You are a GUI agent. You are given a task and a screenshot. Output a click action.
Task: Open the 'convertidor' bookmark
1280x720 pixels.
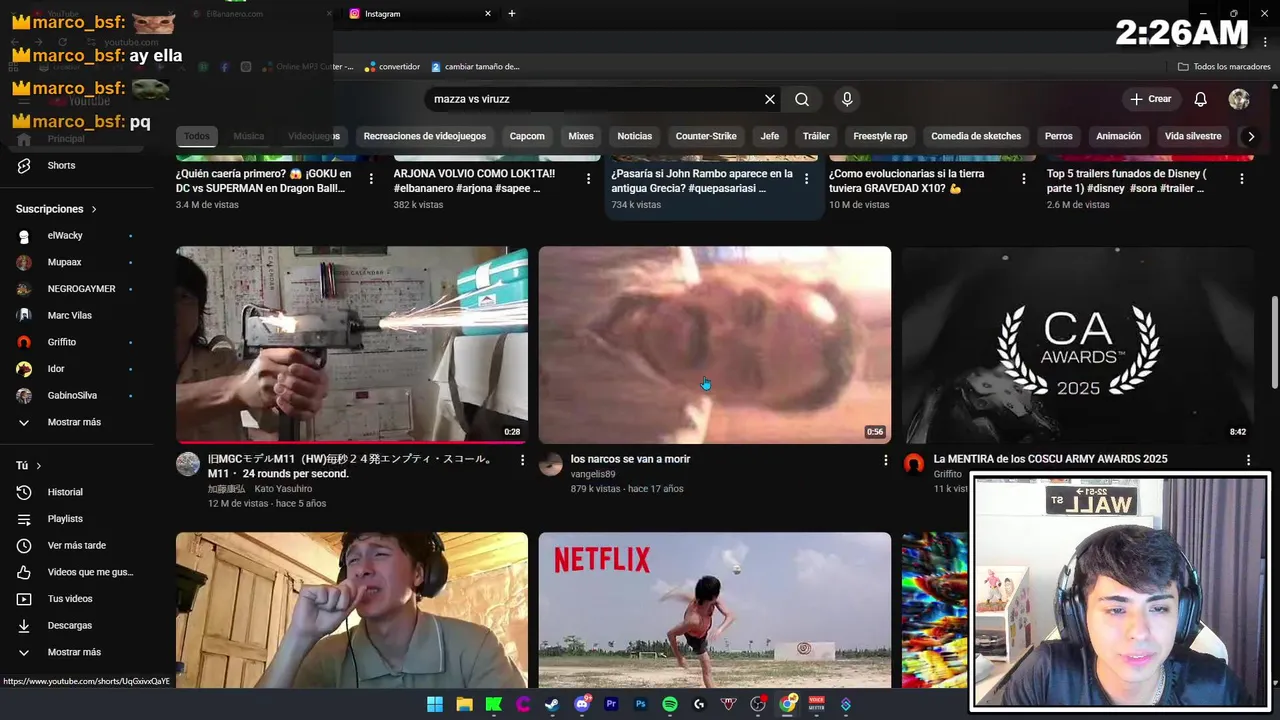(x=392, y=67)
